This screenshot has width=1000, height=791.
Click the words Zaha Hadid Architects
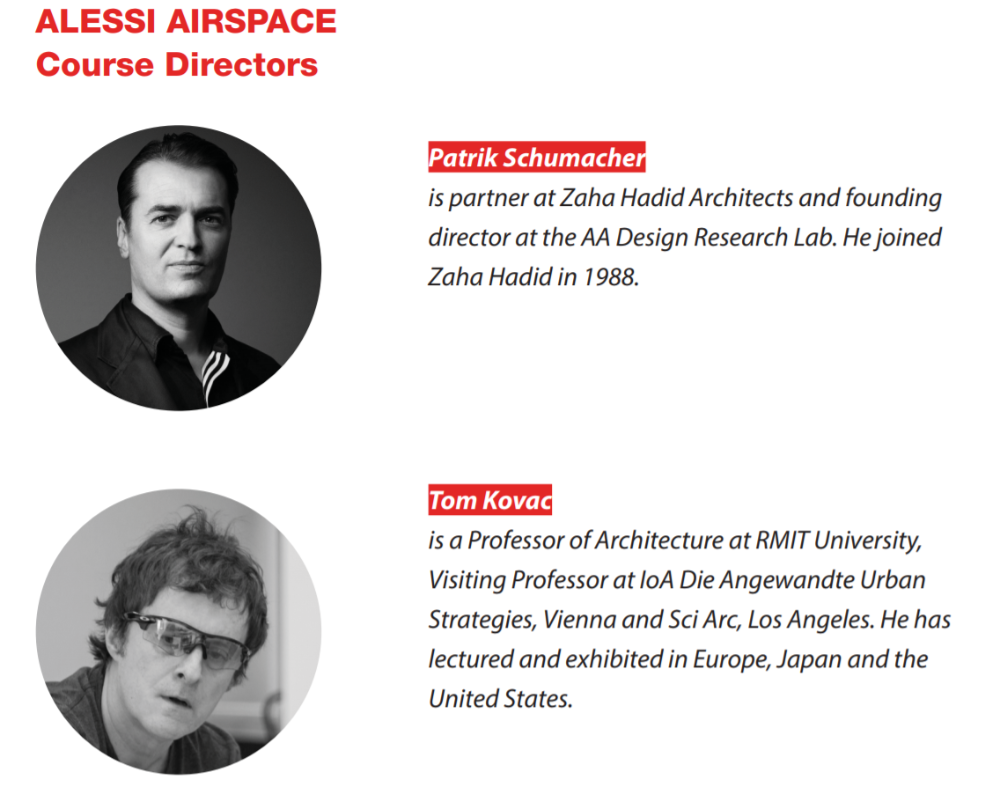(677, 198)
